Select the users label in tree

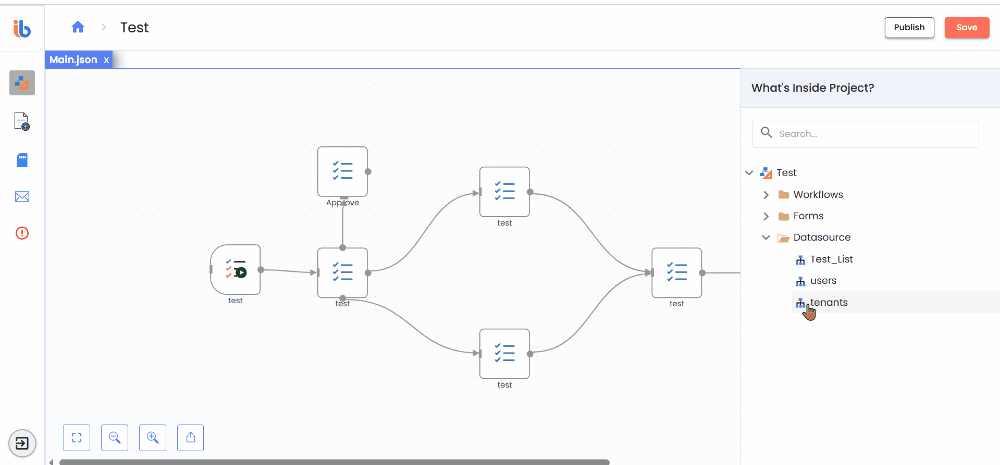pyautogui.click(x=823, y=281)
